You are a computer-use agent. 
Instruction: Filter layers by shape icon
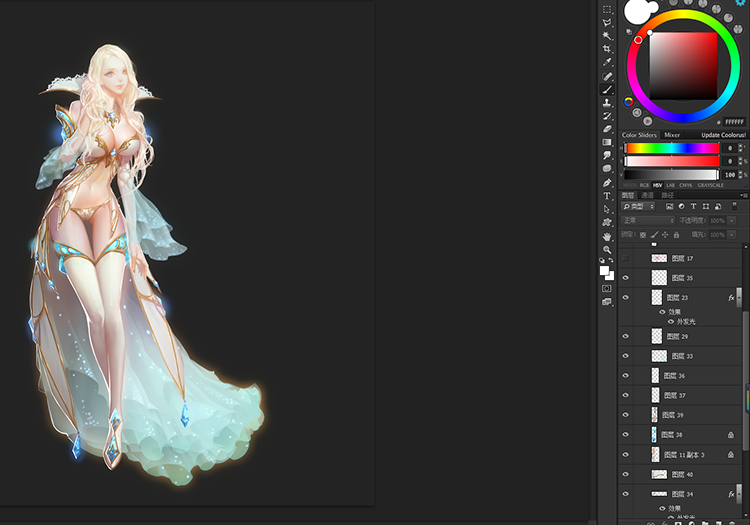pyautogui.click(x=706, y=207)
